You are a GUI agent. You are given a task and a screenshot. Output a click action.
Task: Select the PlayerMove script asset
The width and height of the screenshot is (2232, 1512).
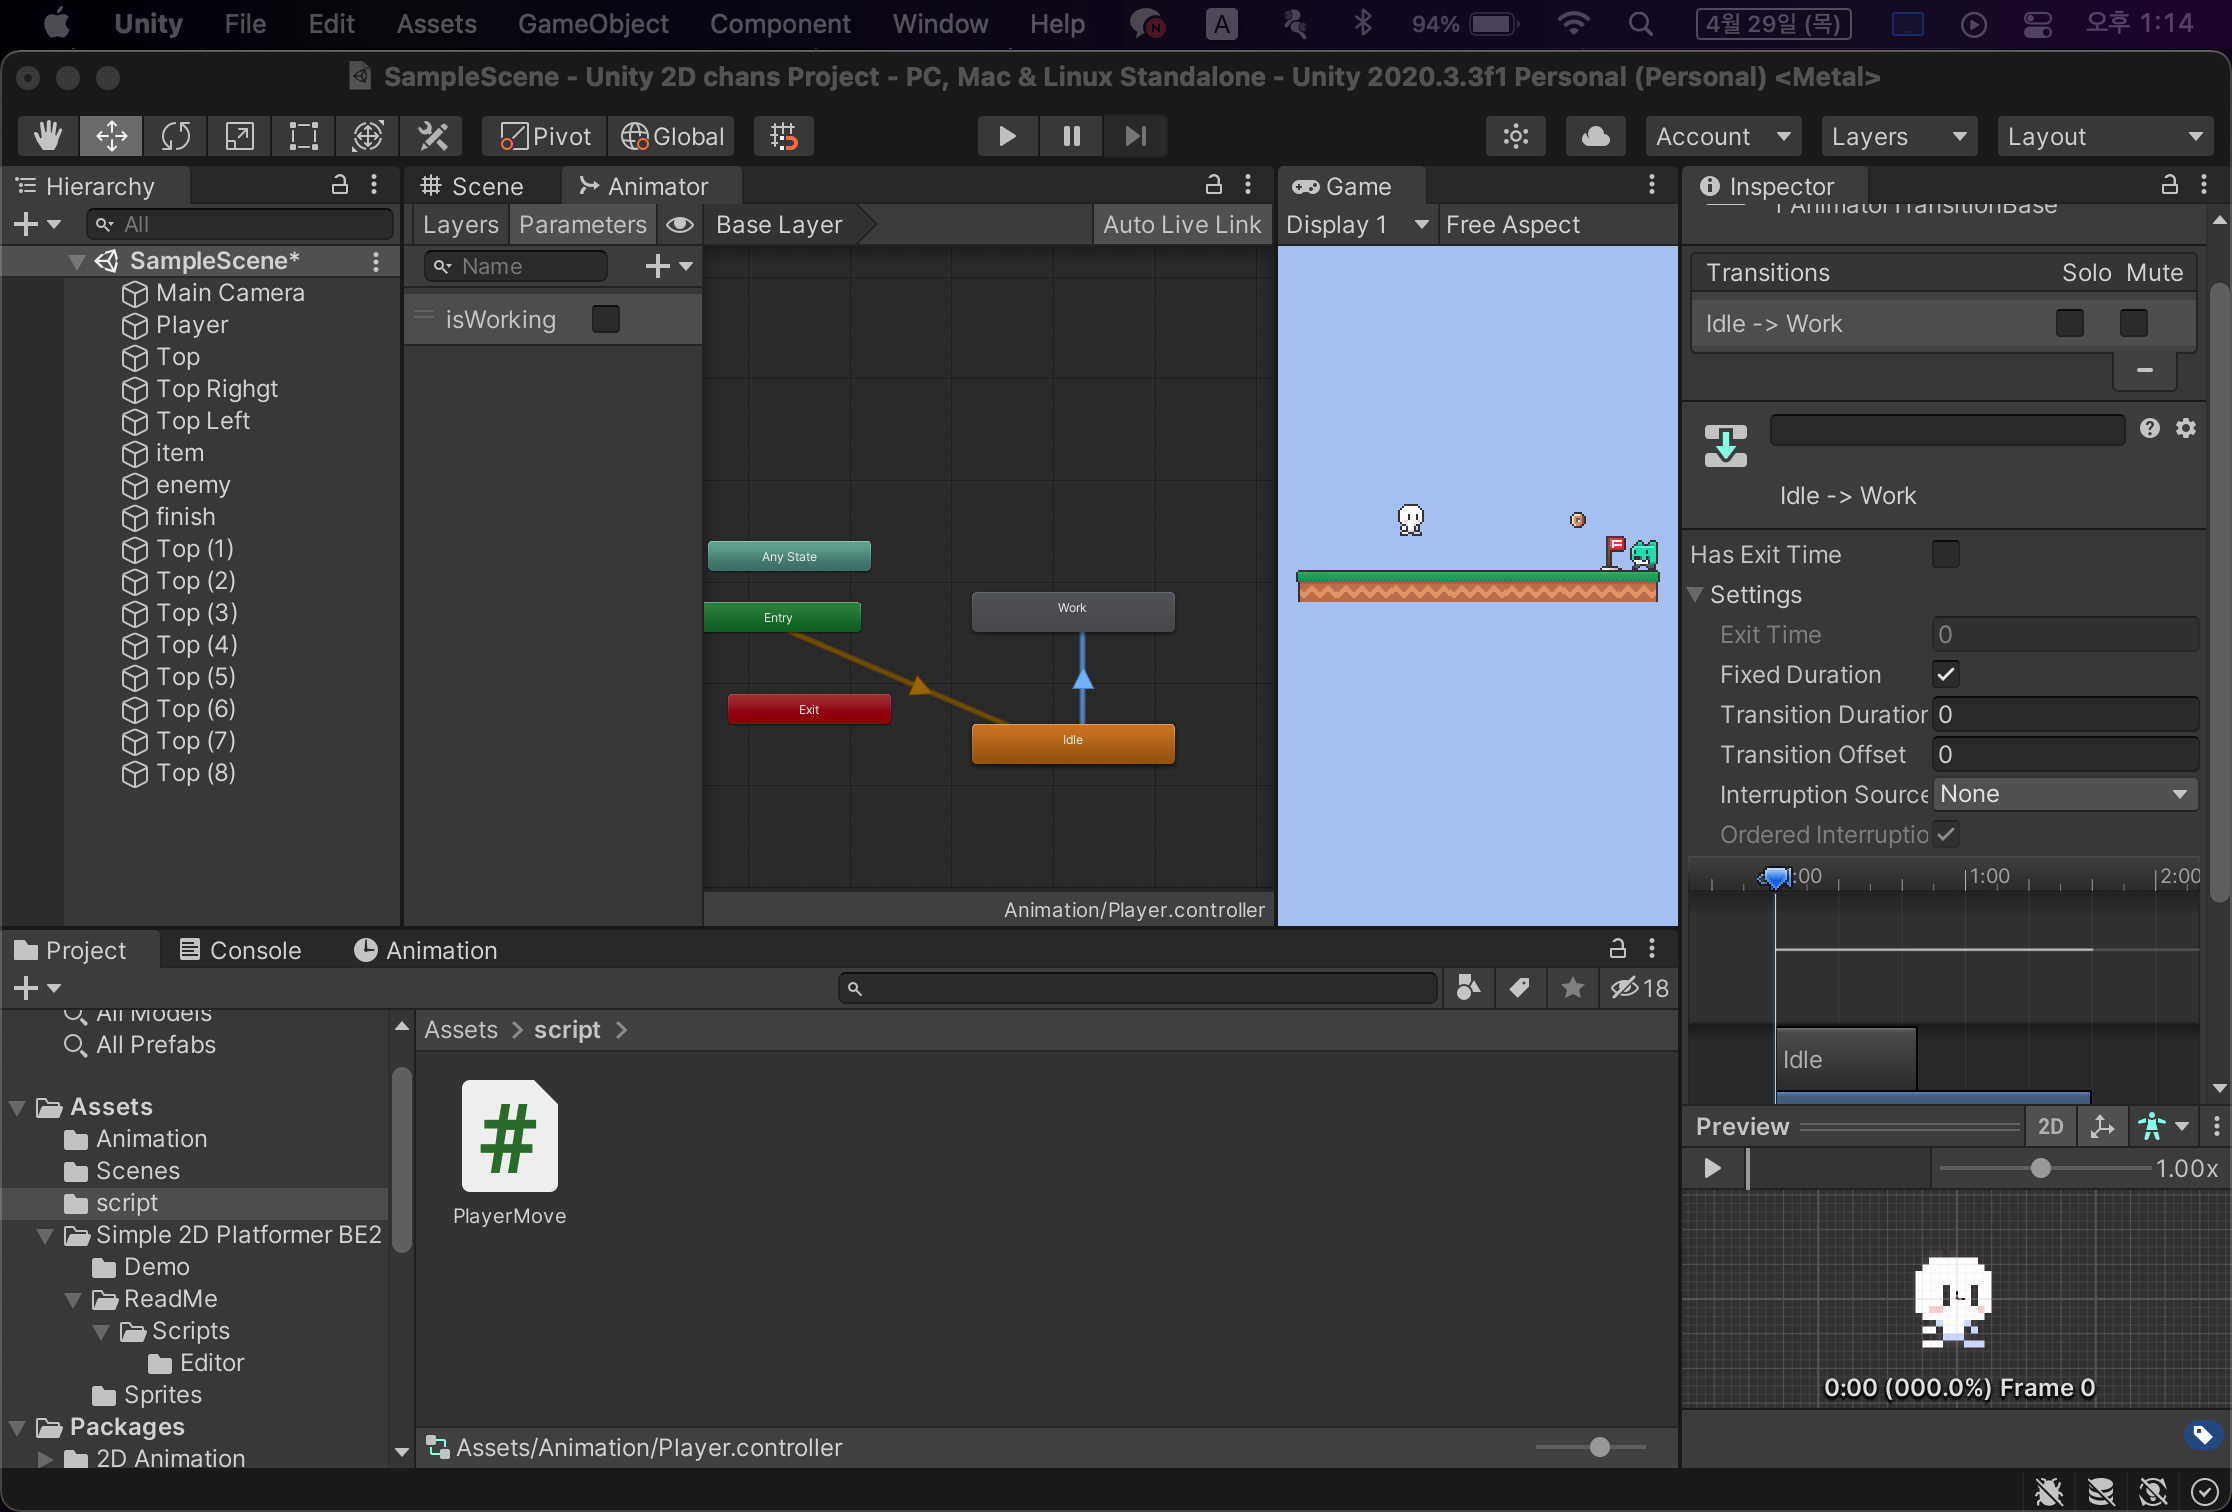tap(509, 1136)
